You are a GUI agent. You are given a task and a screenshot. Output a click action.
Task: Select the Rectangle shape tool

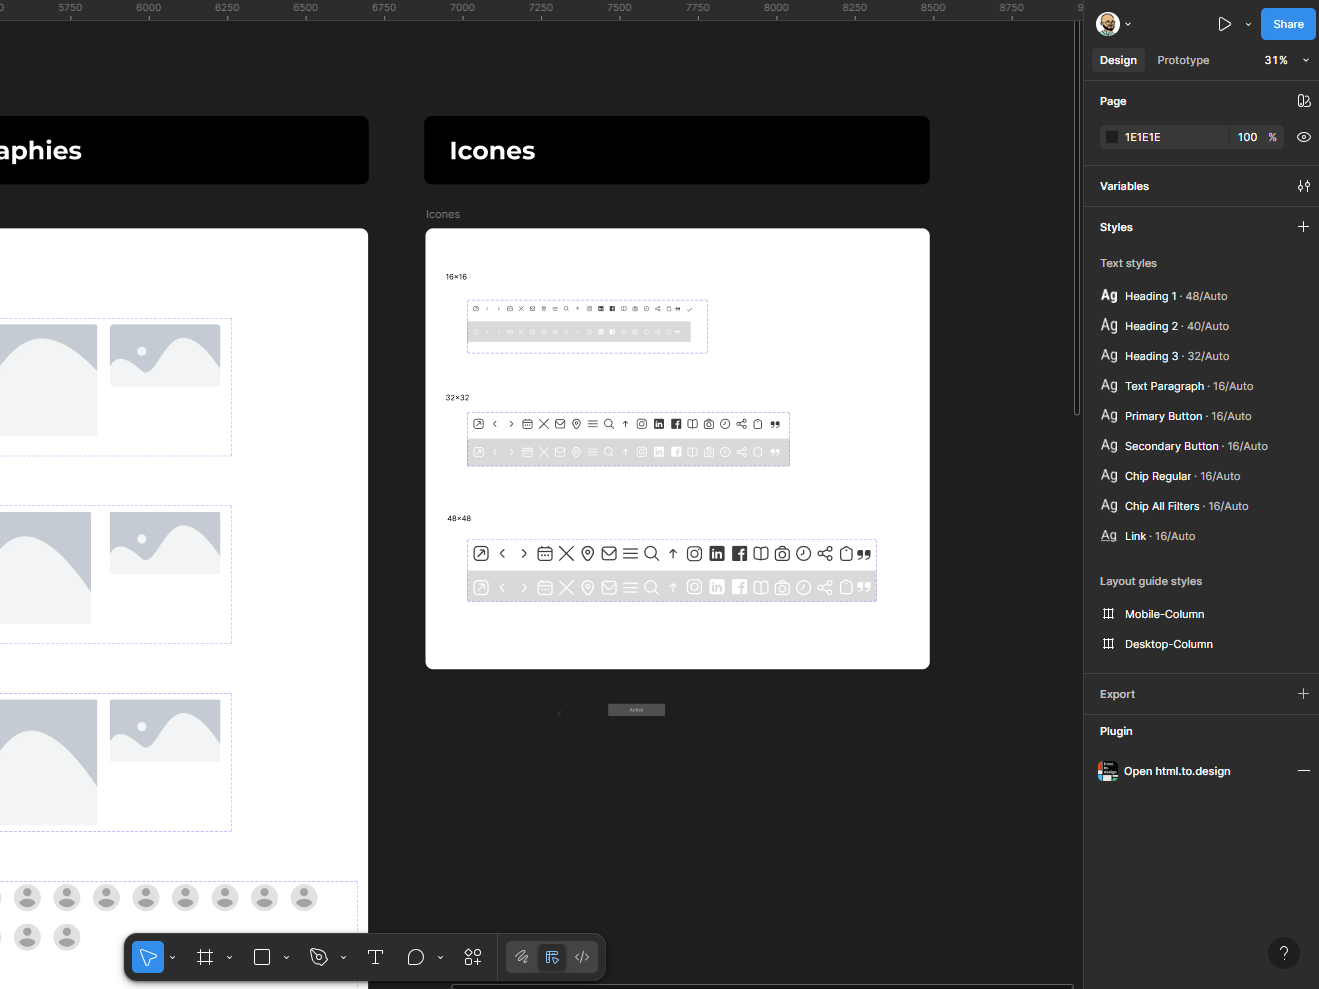pos(262,957)
